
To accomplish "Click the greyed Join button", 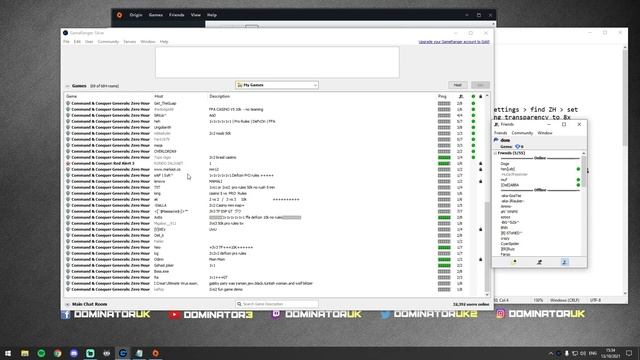I will click(x=480, y=85).
